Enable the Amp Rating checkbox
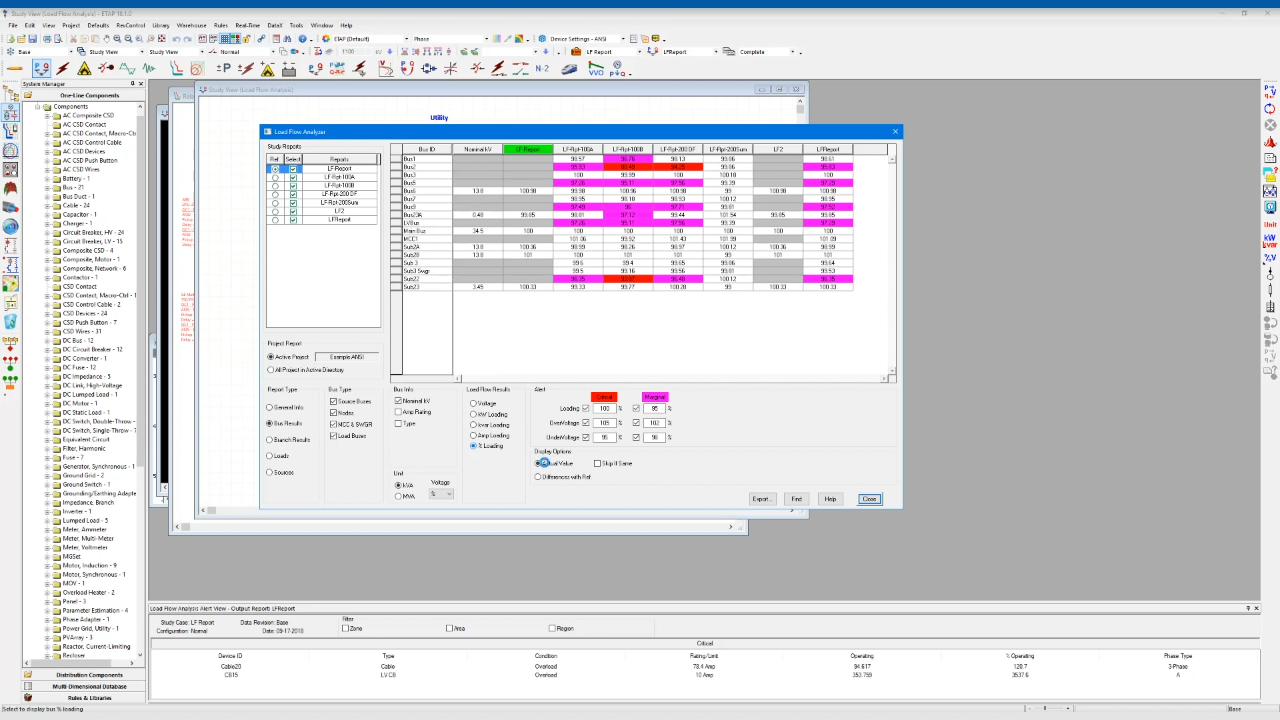The image size is (1280, 720). (398, 412)
